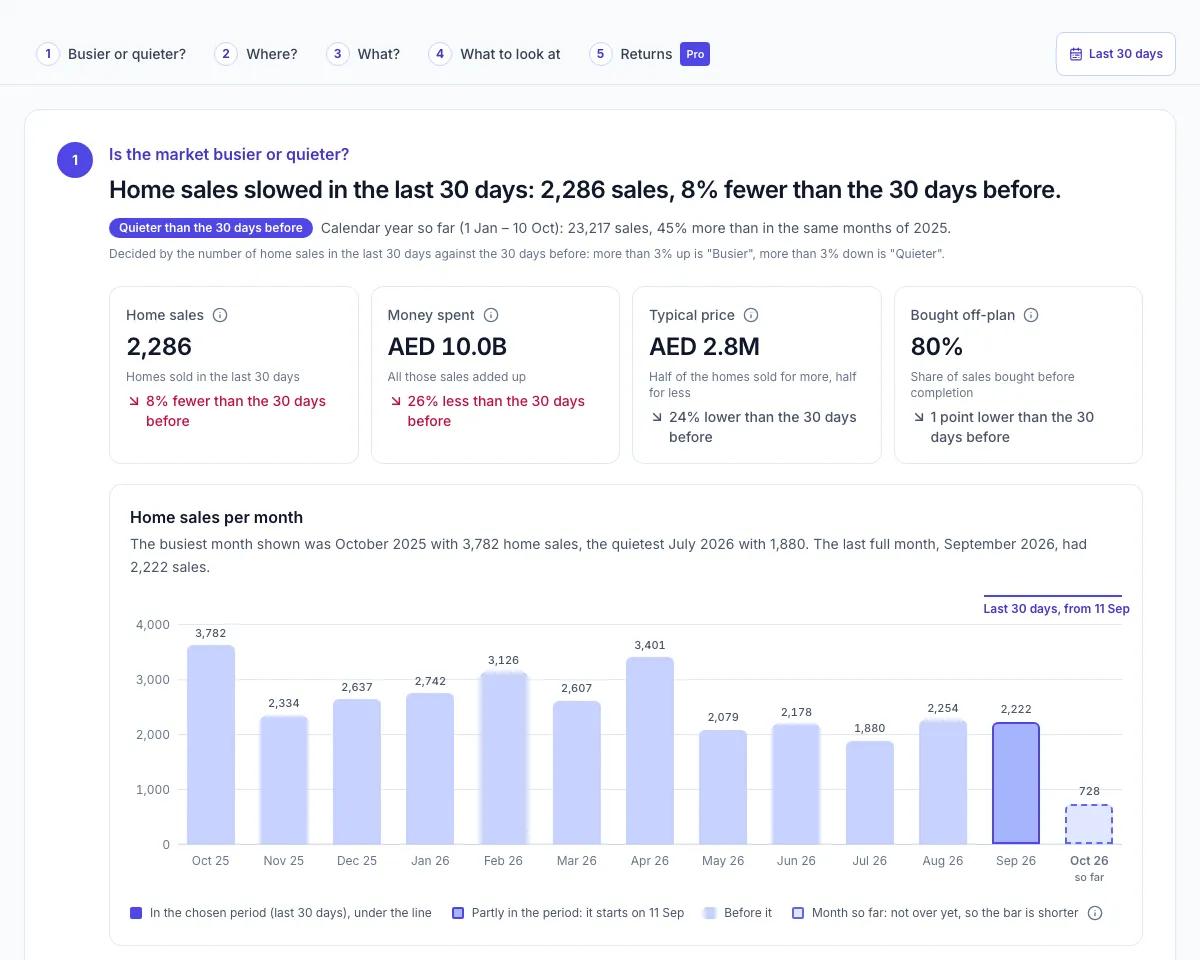Image resolution: width=1200 pixels, height=960 pixels.
Task: Select the Feb 26 bar showing 3,126
Action: click(x=503, y=758)
